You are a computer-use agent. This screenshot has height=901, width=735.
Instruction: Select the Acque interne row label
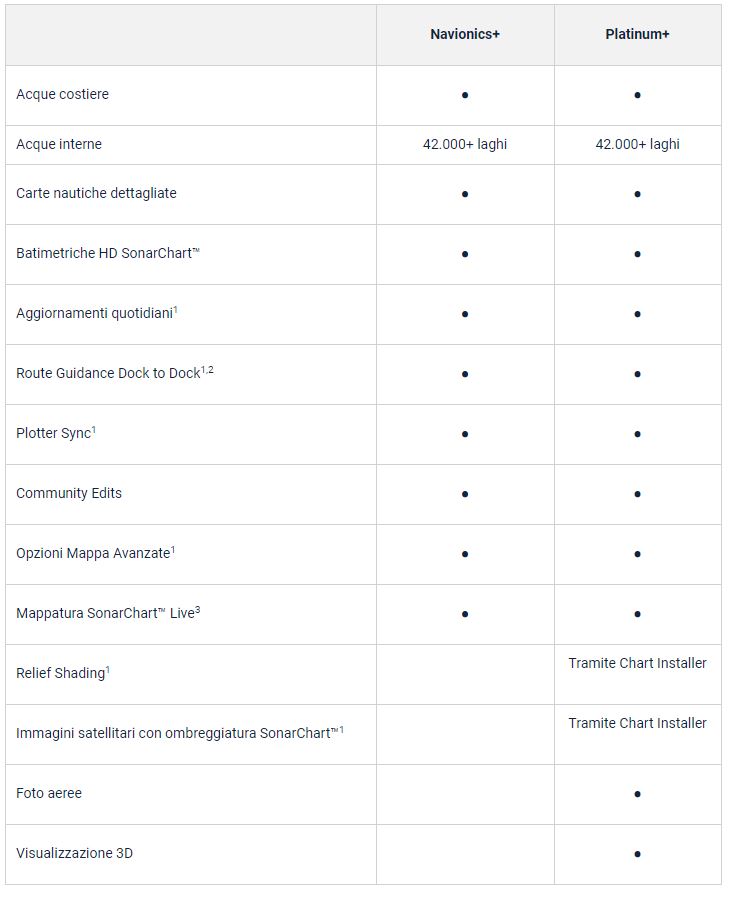[59, 144]
